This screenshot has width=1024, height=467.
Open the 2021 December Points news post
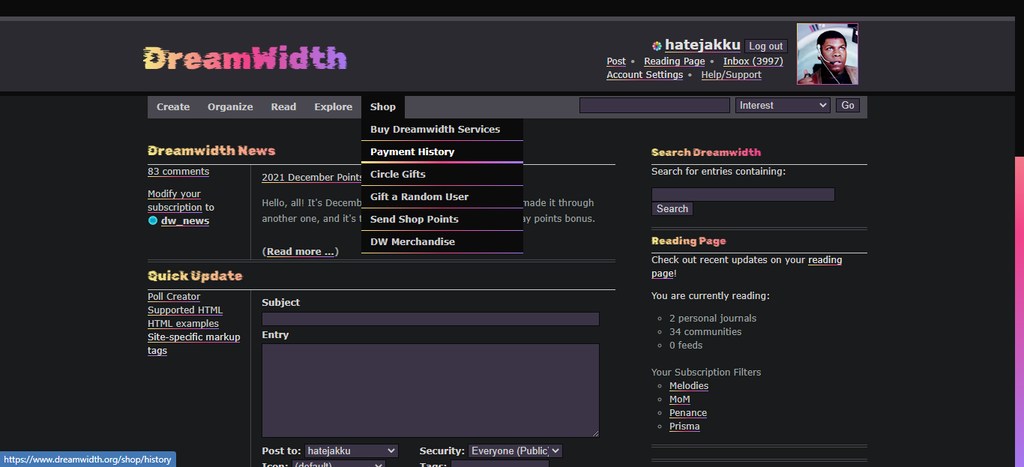312,178
